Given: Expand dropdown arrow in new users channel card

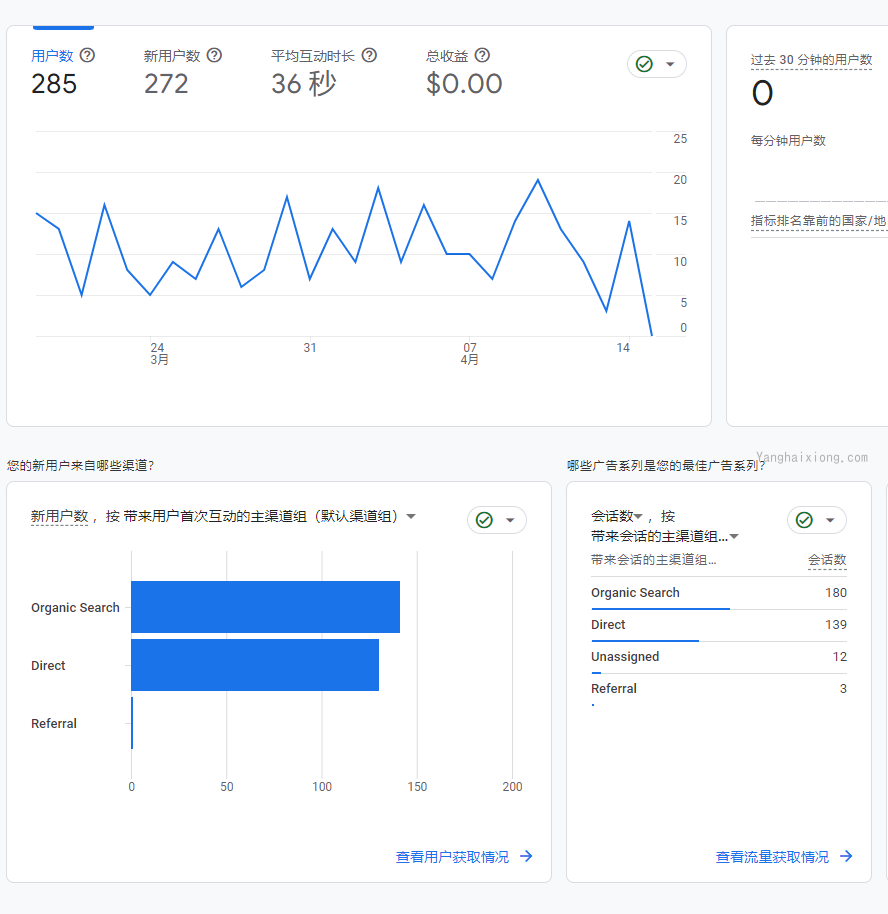Looking at the screenshot, I should click(x=510, y=520).
